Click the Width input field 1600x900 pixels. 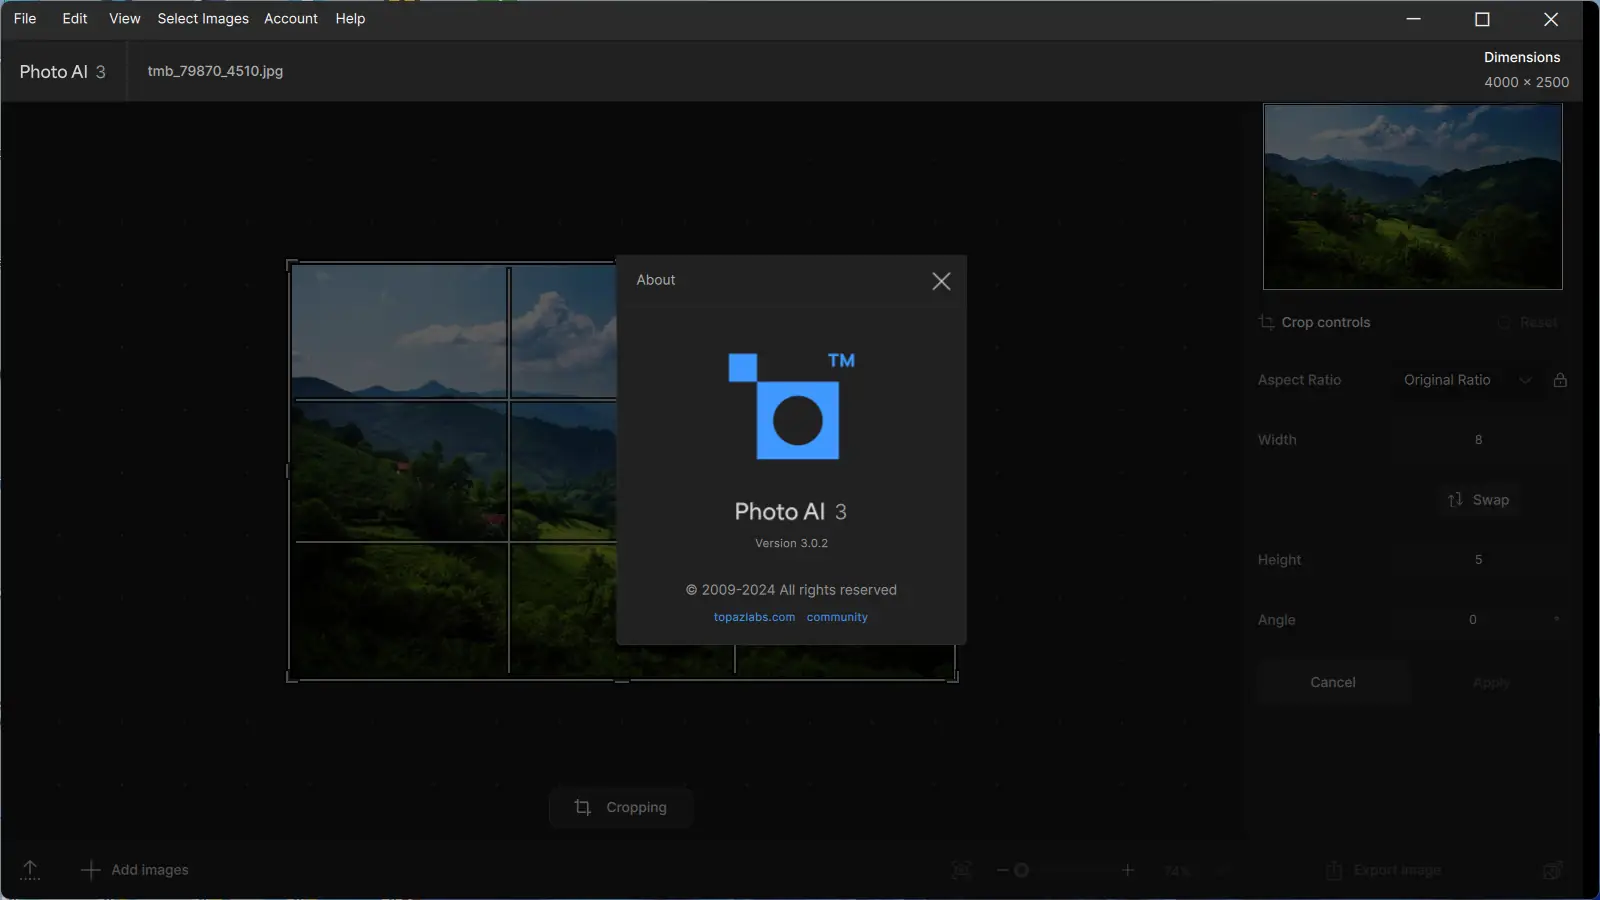point(1478,440)
